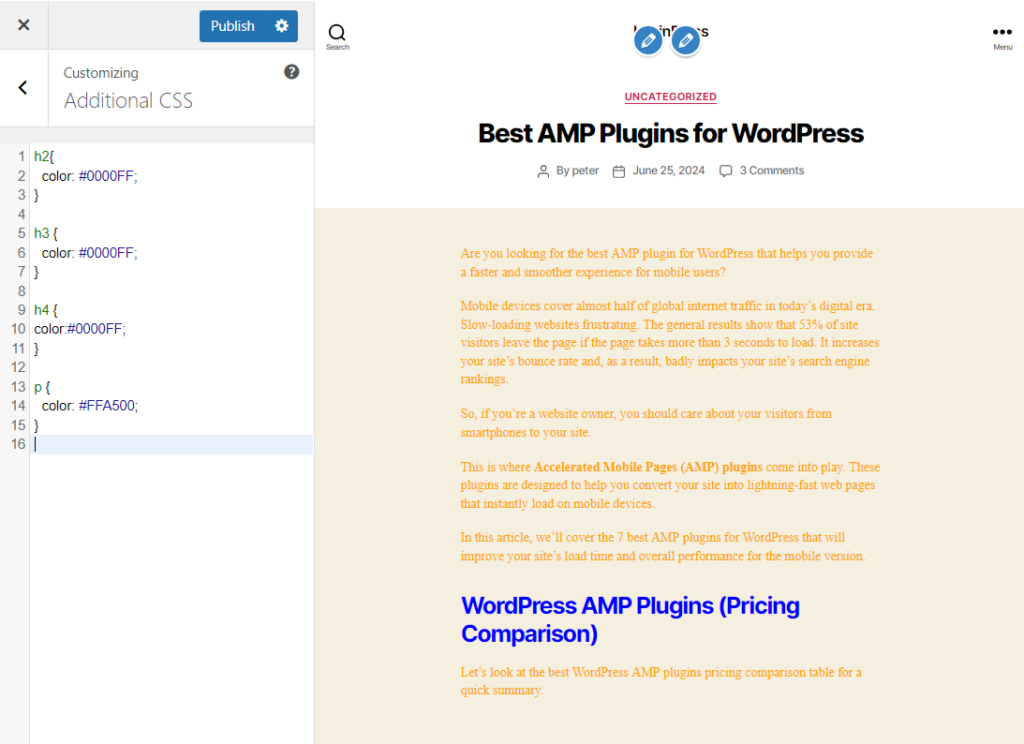
Task: Click the right pencil edit shortcut
Action: [686, 41]
